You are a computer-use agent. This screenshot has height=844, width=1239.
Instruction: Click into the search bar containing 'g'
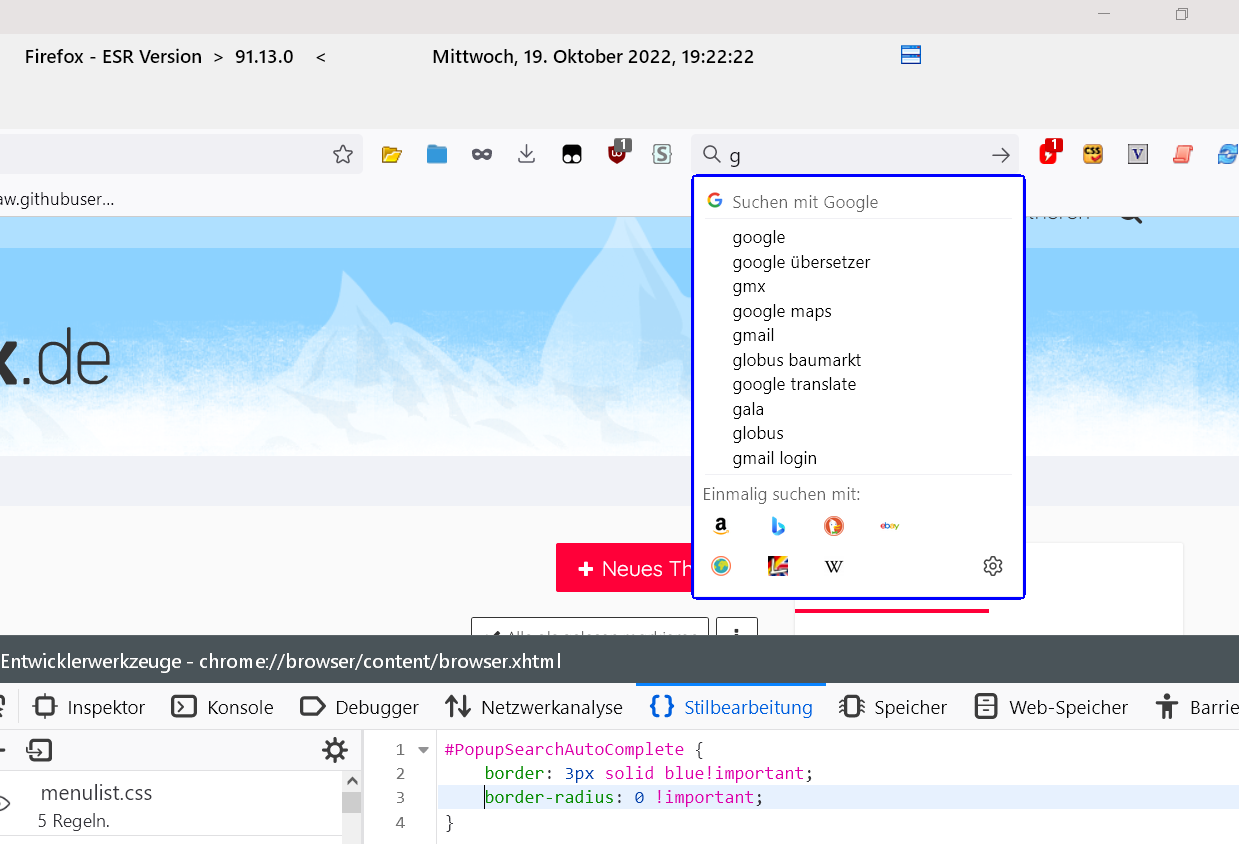point(855,155)
